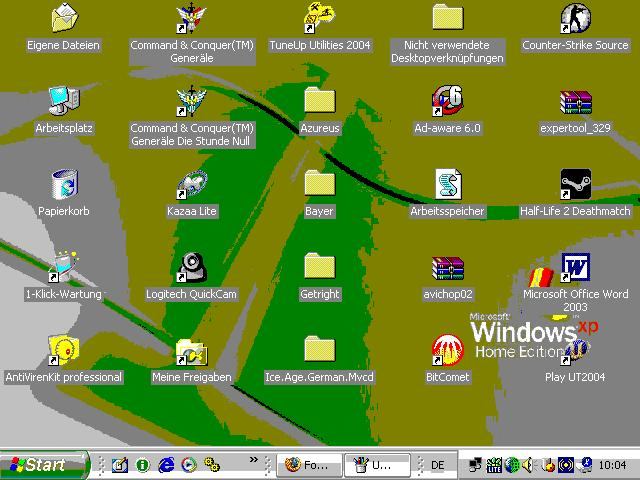
Task: Open the Start menu
Action: tap(44, 465)
